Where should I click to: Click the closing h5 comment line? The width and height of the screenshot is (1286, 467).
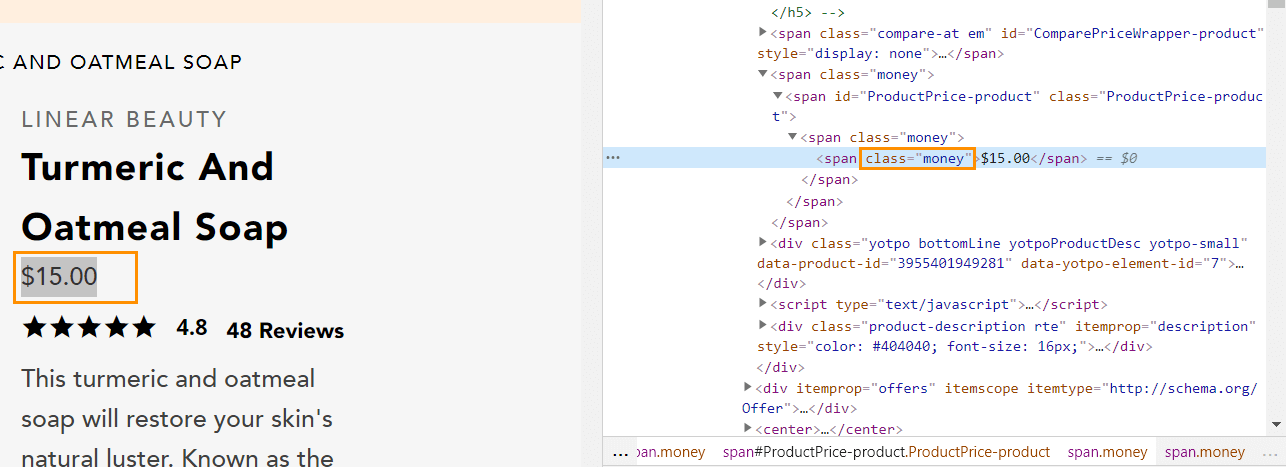pos(808,12)
